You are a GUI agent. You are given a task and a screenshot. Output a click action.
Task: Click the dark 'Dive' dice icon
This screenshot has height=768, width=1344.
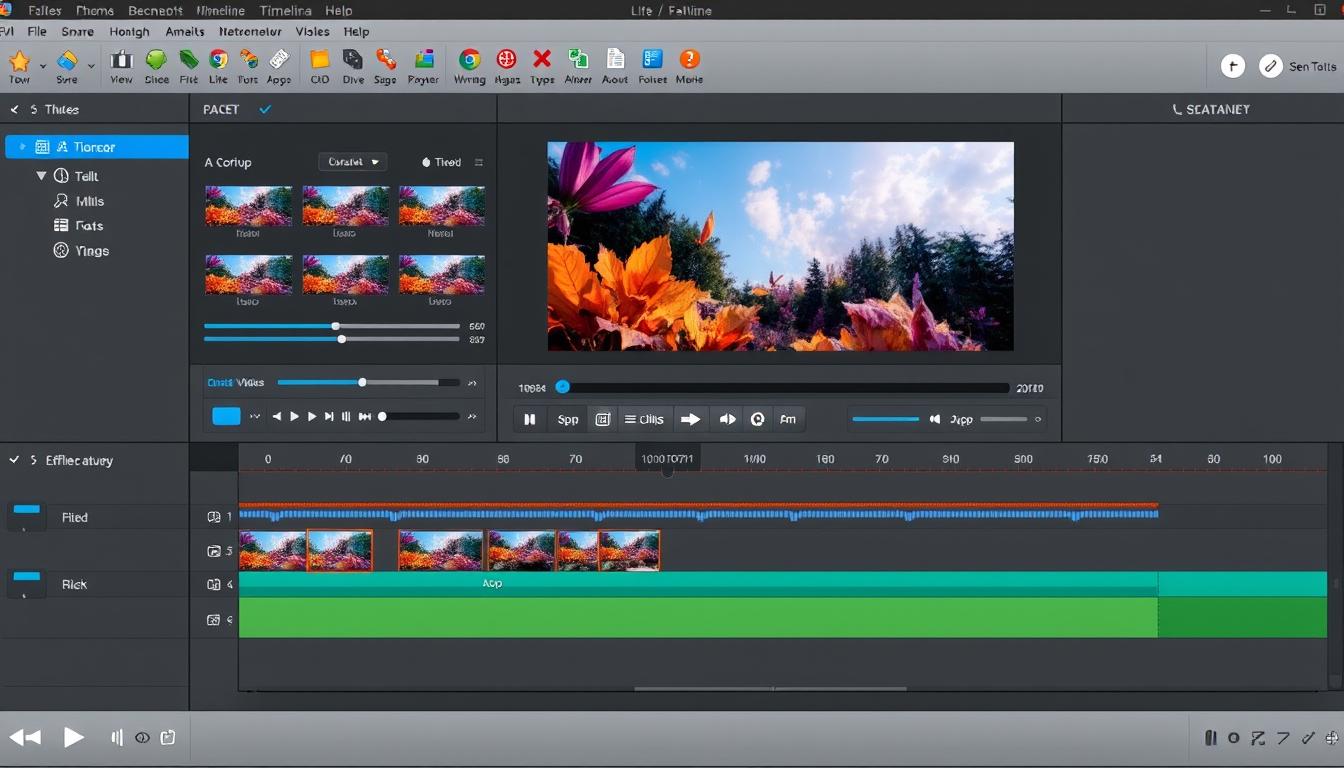(353, 60)
